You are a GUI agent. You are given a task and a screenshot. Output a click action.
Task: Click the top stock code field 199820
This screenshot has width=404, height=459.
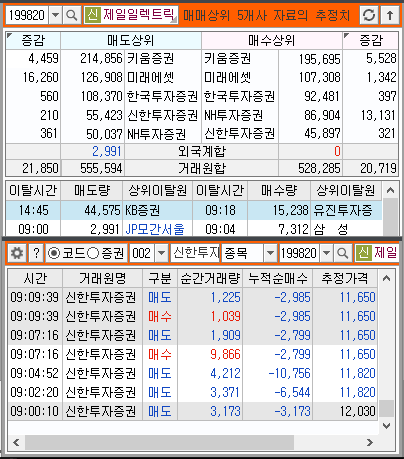27,15
